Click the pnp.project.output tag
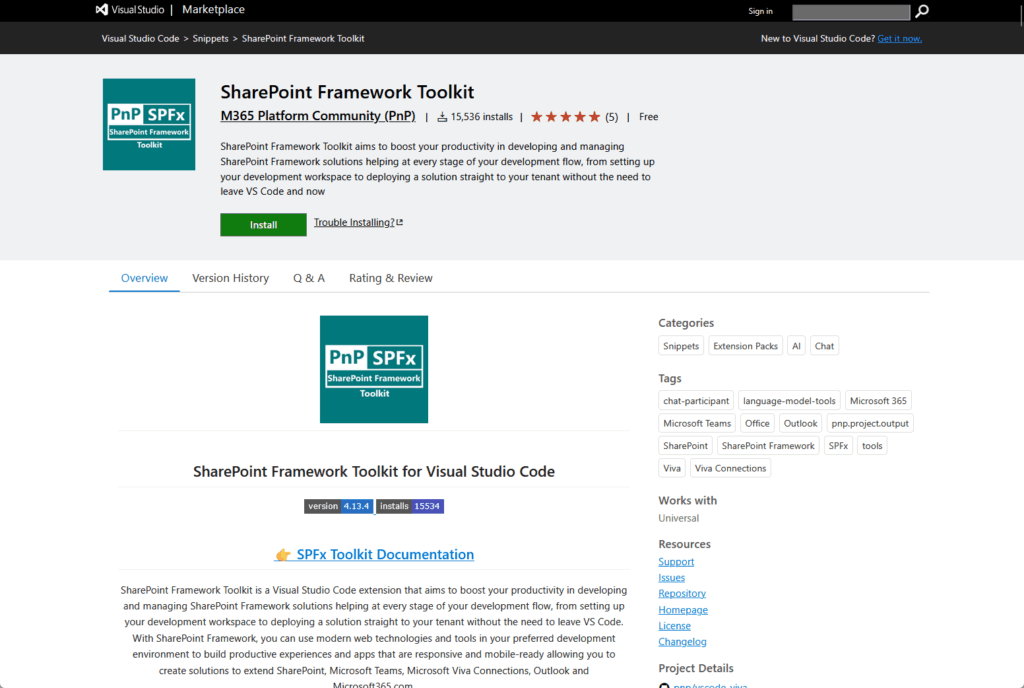The height and width of the screenshot is (688, 1024). point(870,424)
